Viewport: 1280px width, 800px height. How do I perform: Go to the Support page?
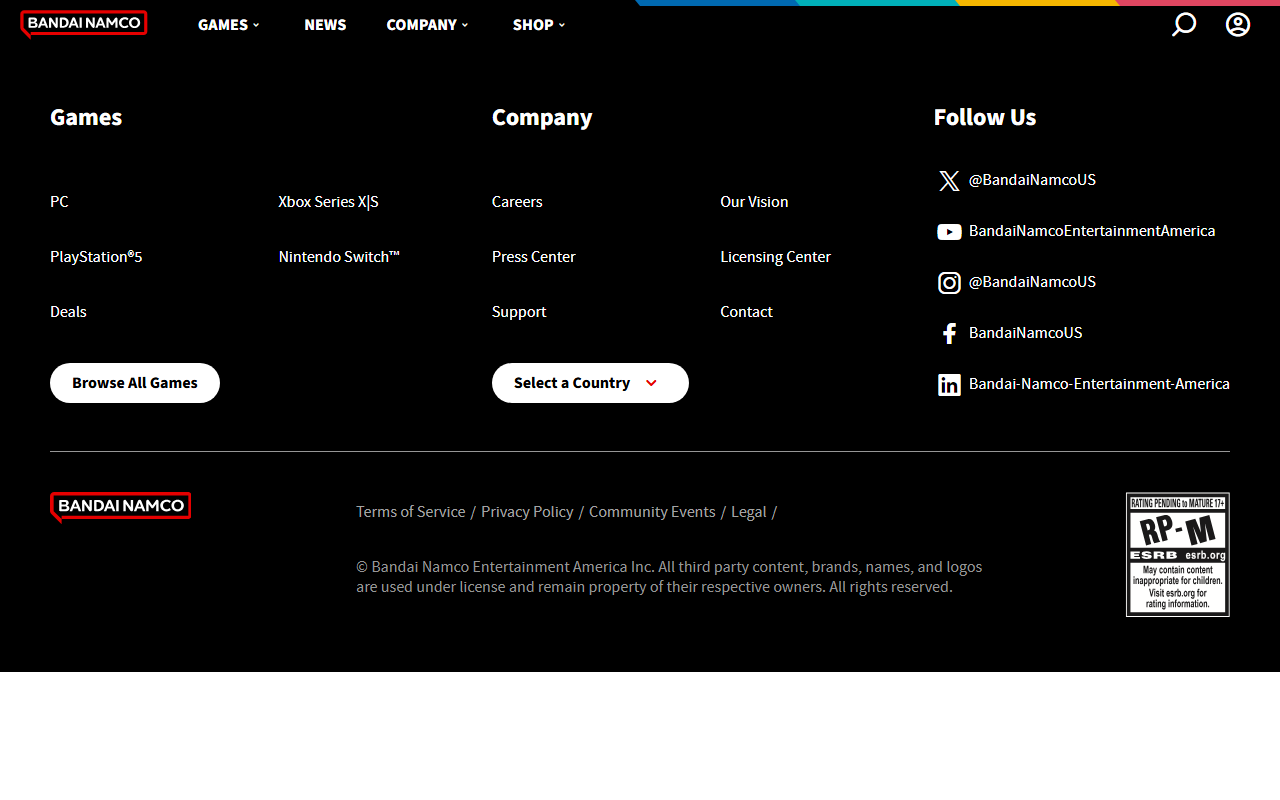(519, 312)
